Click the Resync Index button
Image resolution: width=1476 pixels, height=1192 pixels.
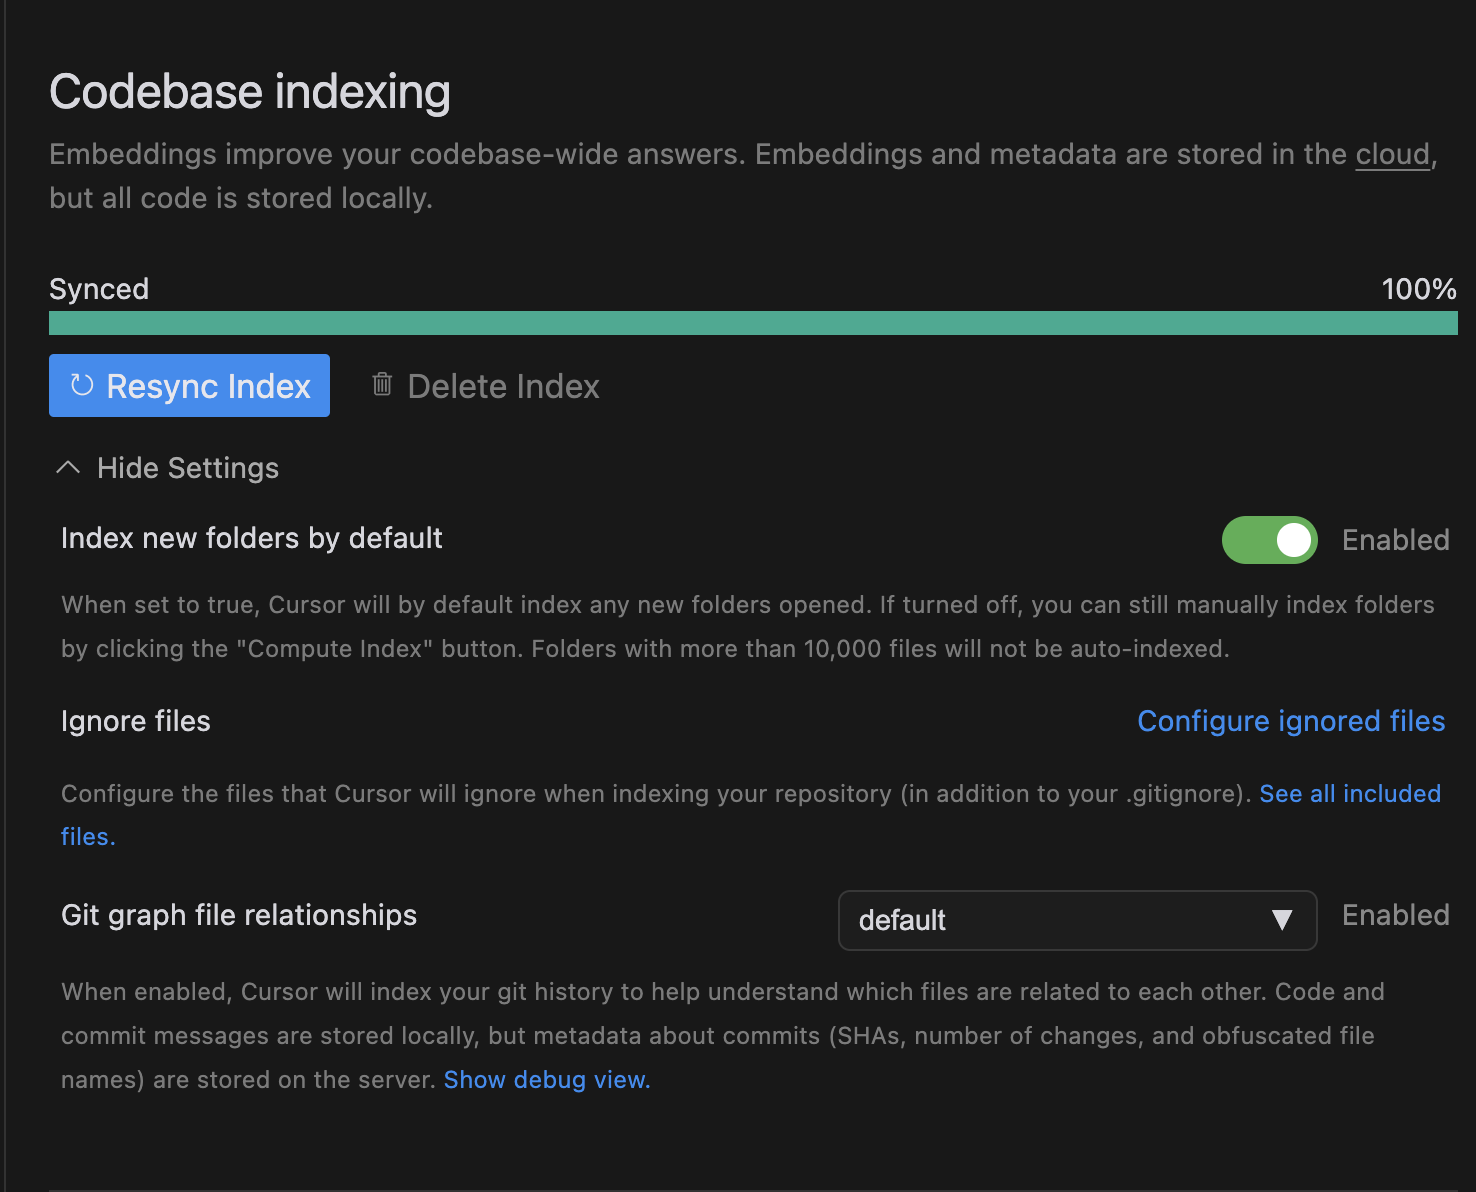point(189,385)
